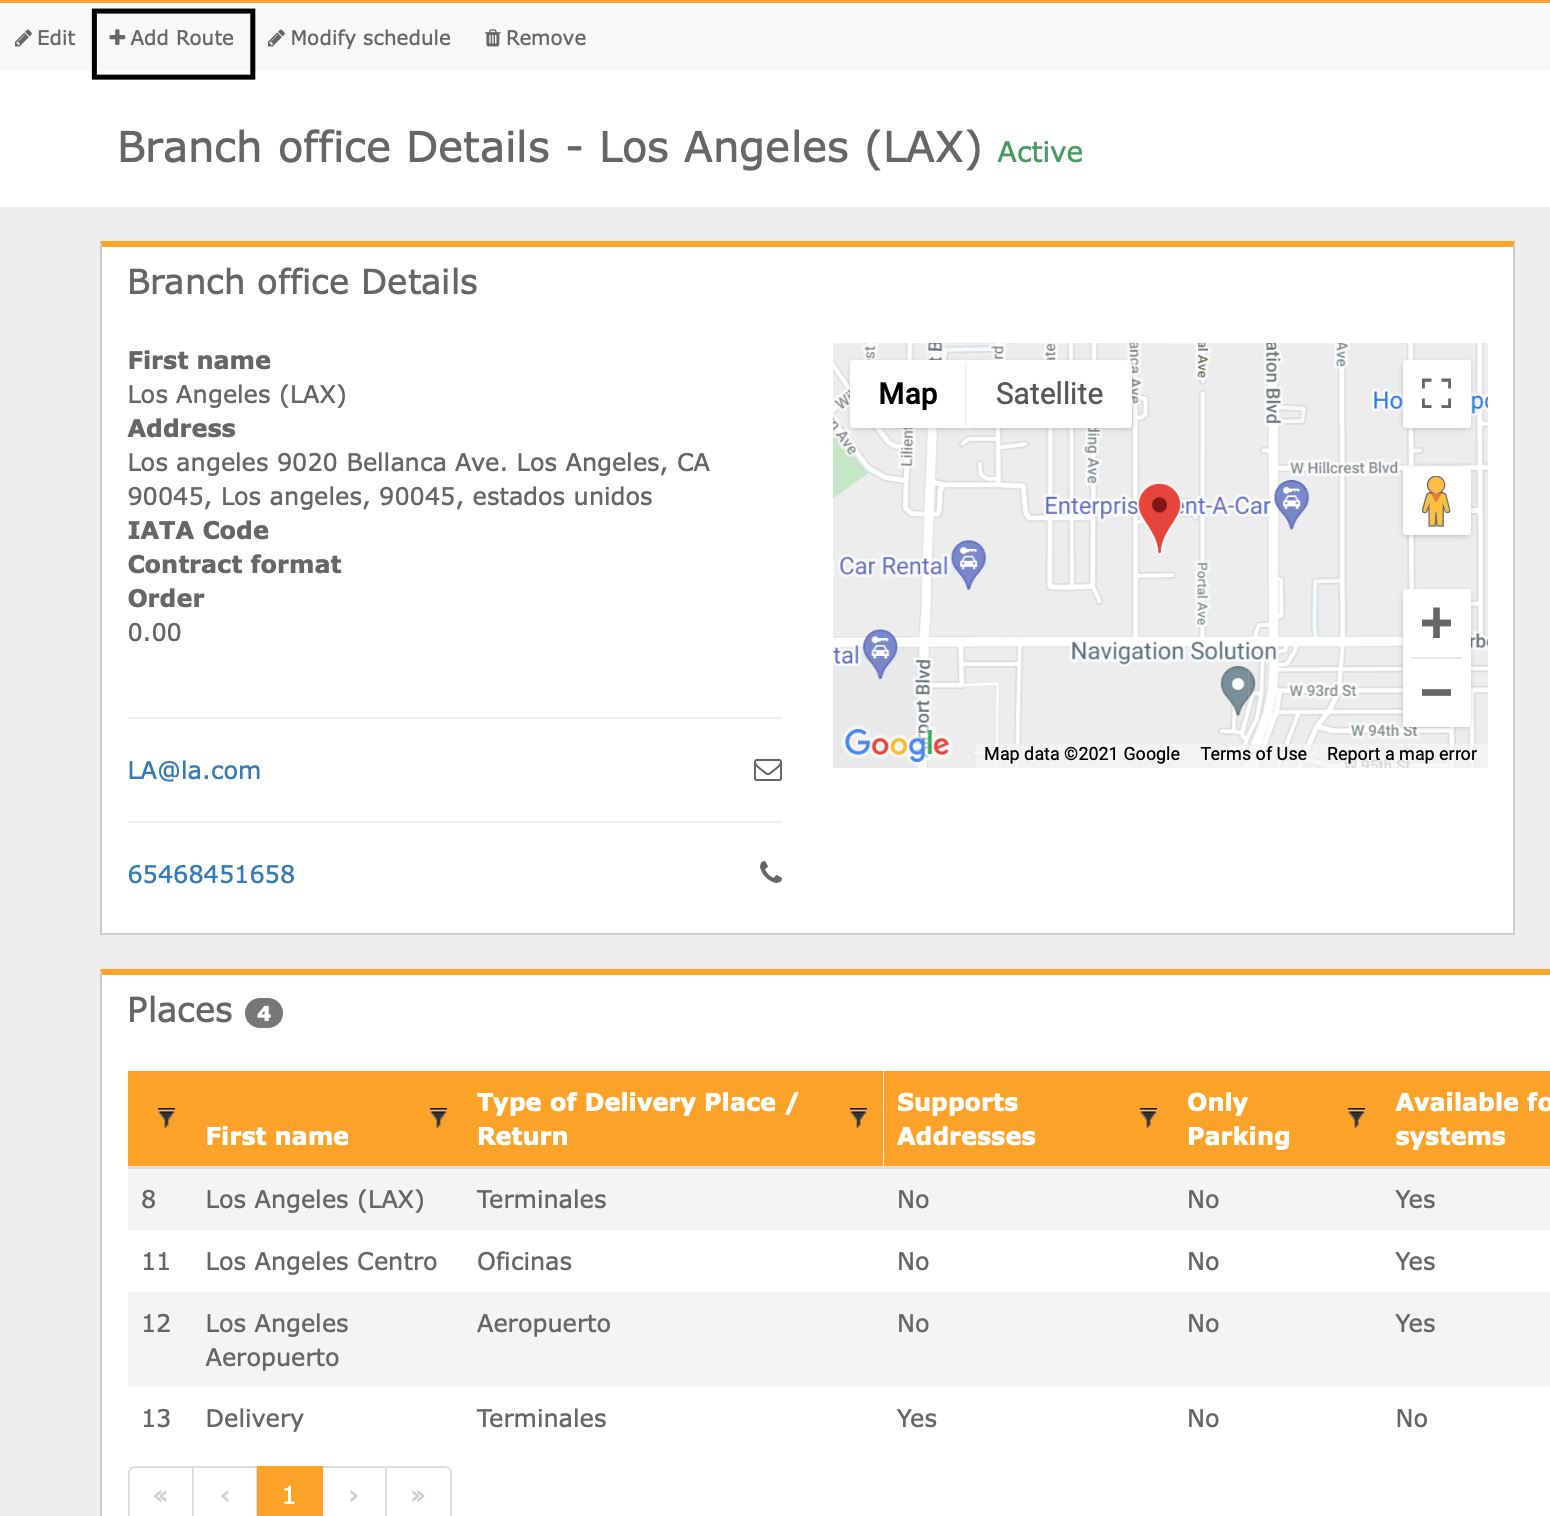Select the Delivery place row

click(839, 1418)
